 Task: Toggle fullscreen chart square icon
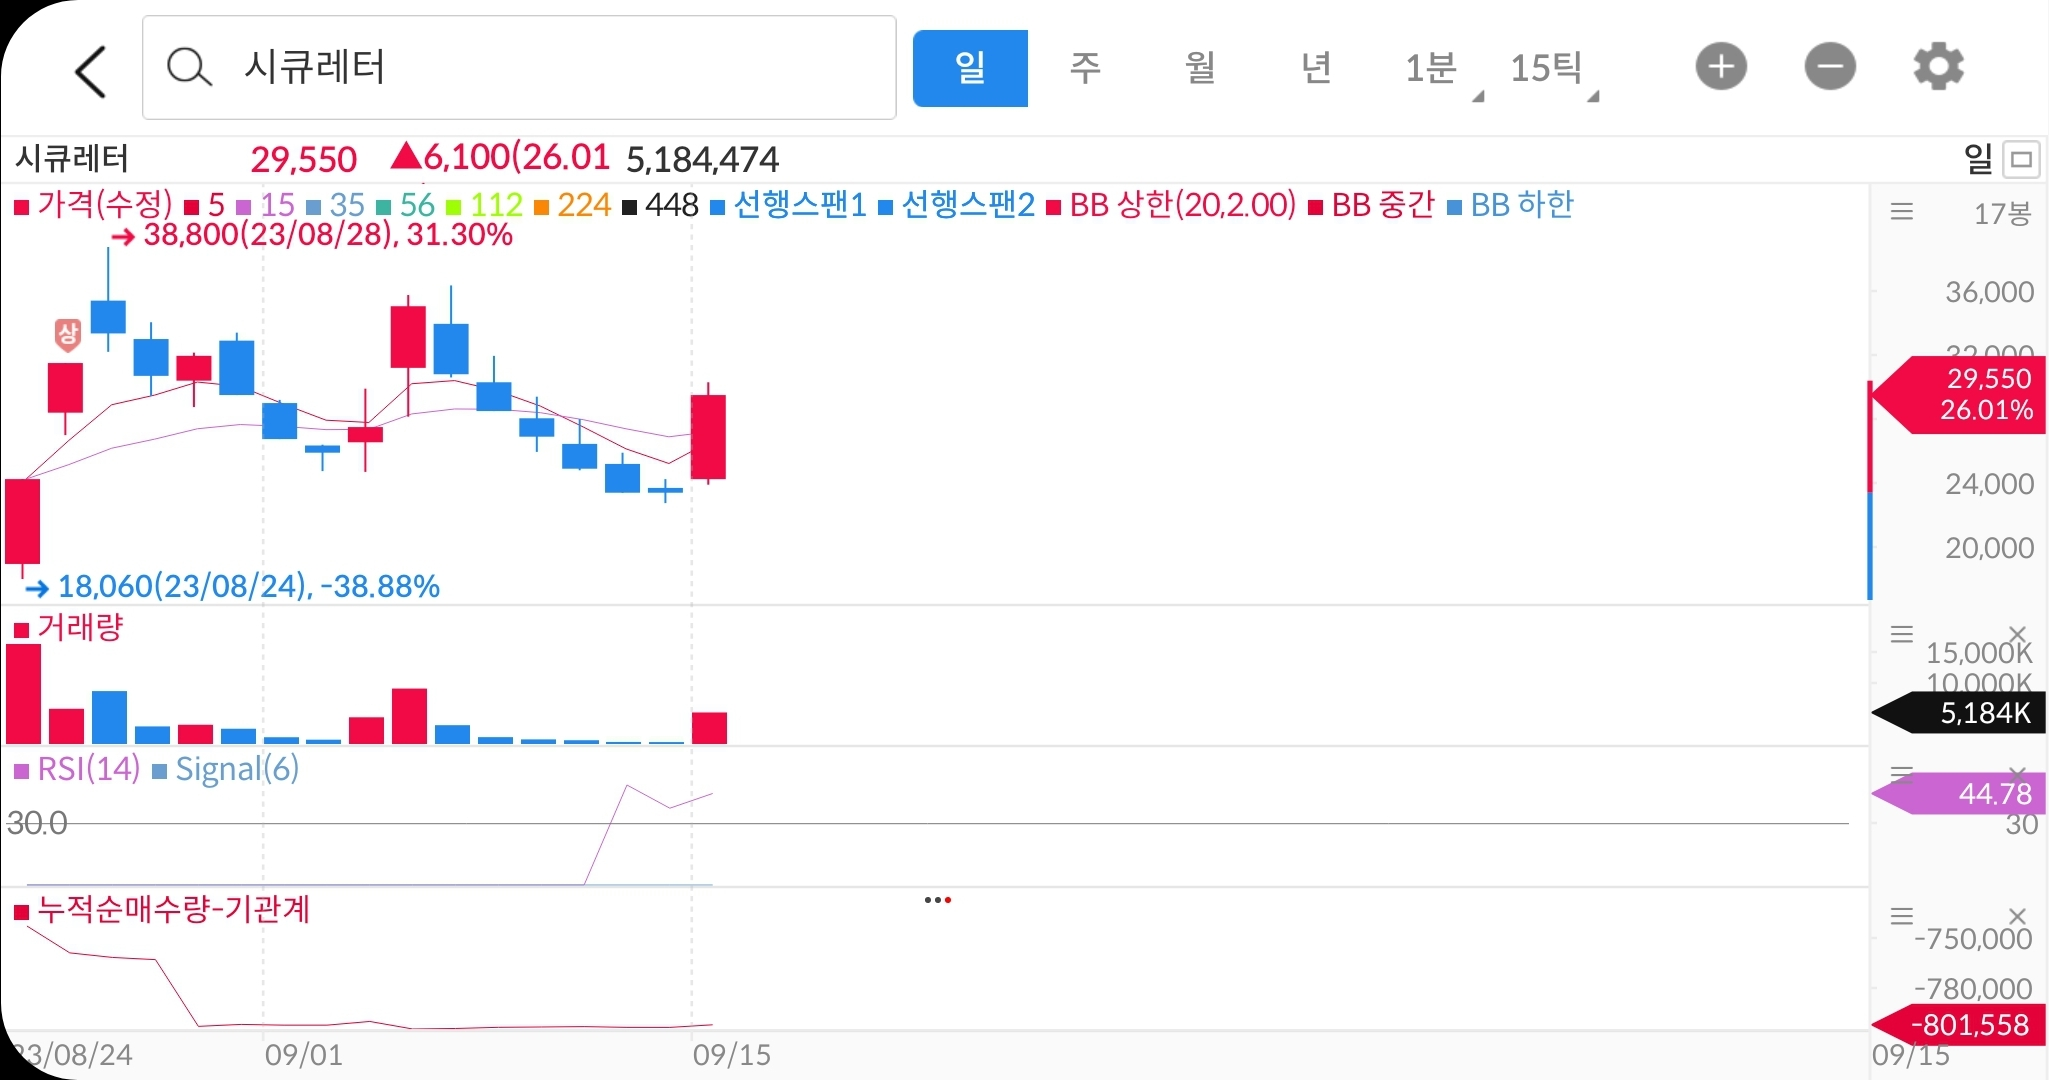[2022, 159]
